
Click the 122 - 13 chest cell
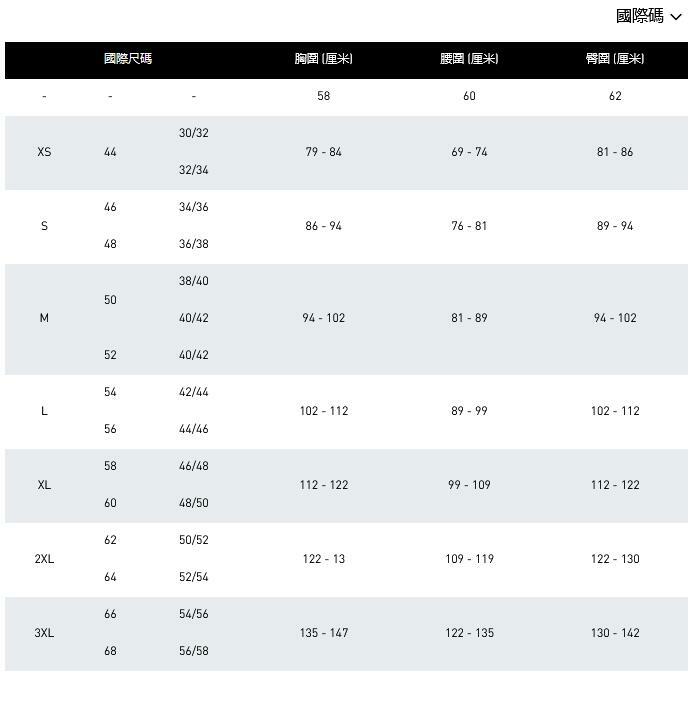tap(323, 559)
